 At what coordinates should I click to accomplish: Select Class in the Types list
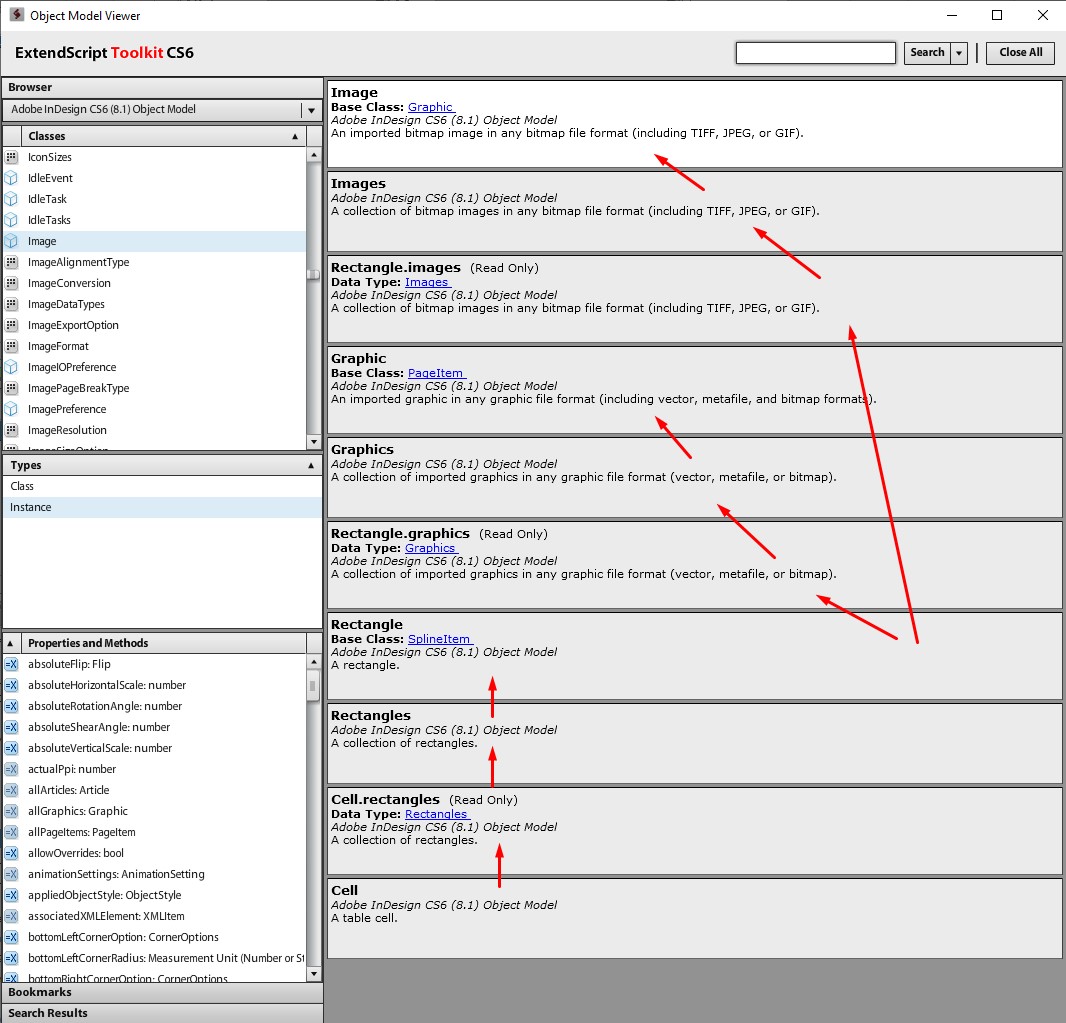(x=162, y=487)
